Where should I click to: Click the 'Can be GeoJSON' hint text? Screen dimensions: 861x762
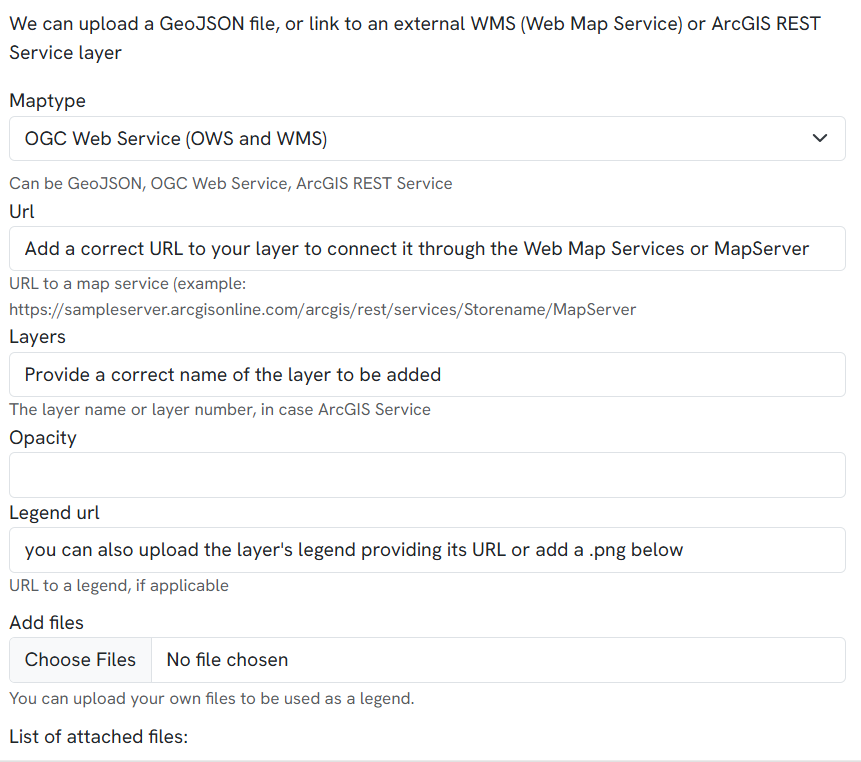(x=230, y=184)
